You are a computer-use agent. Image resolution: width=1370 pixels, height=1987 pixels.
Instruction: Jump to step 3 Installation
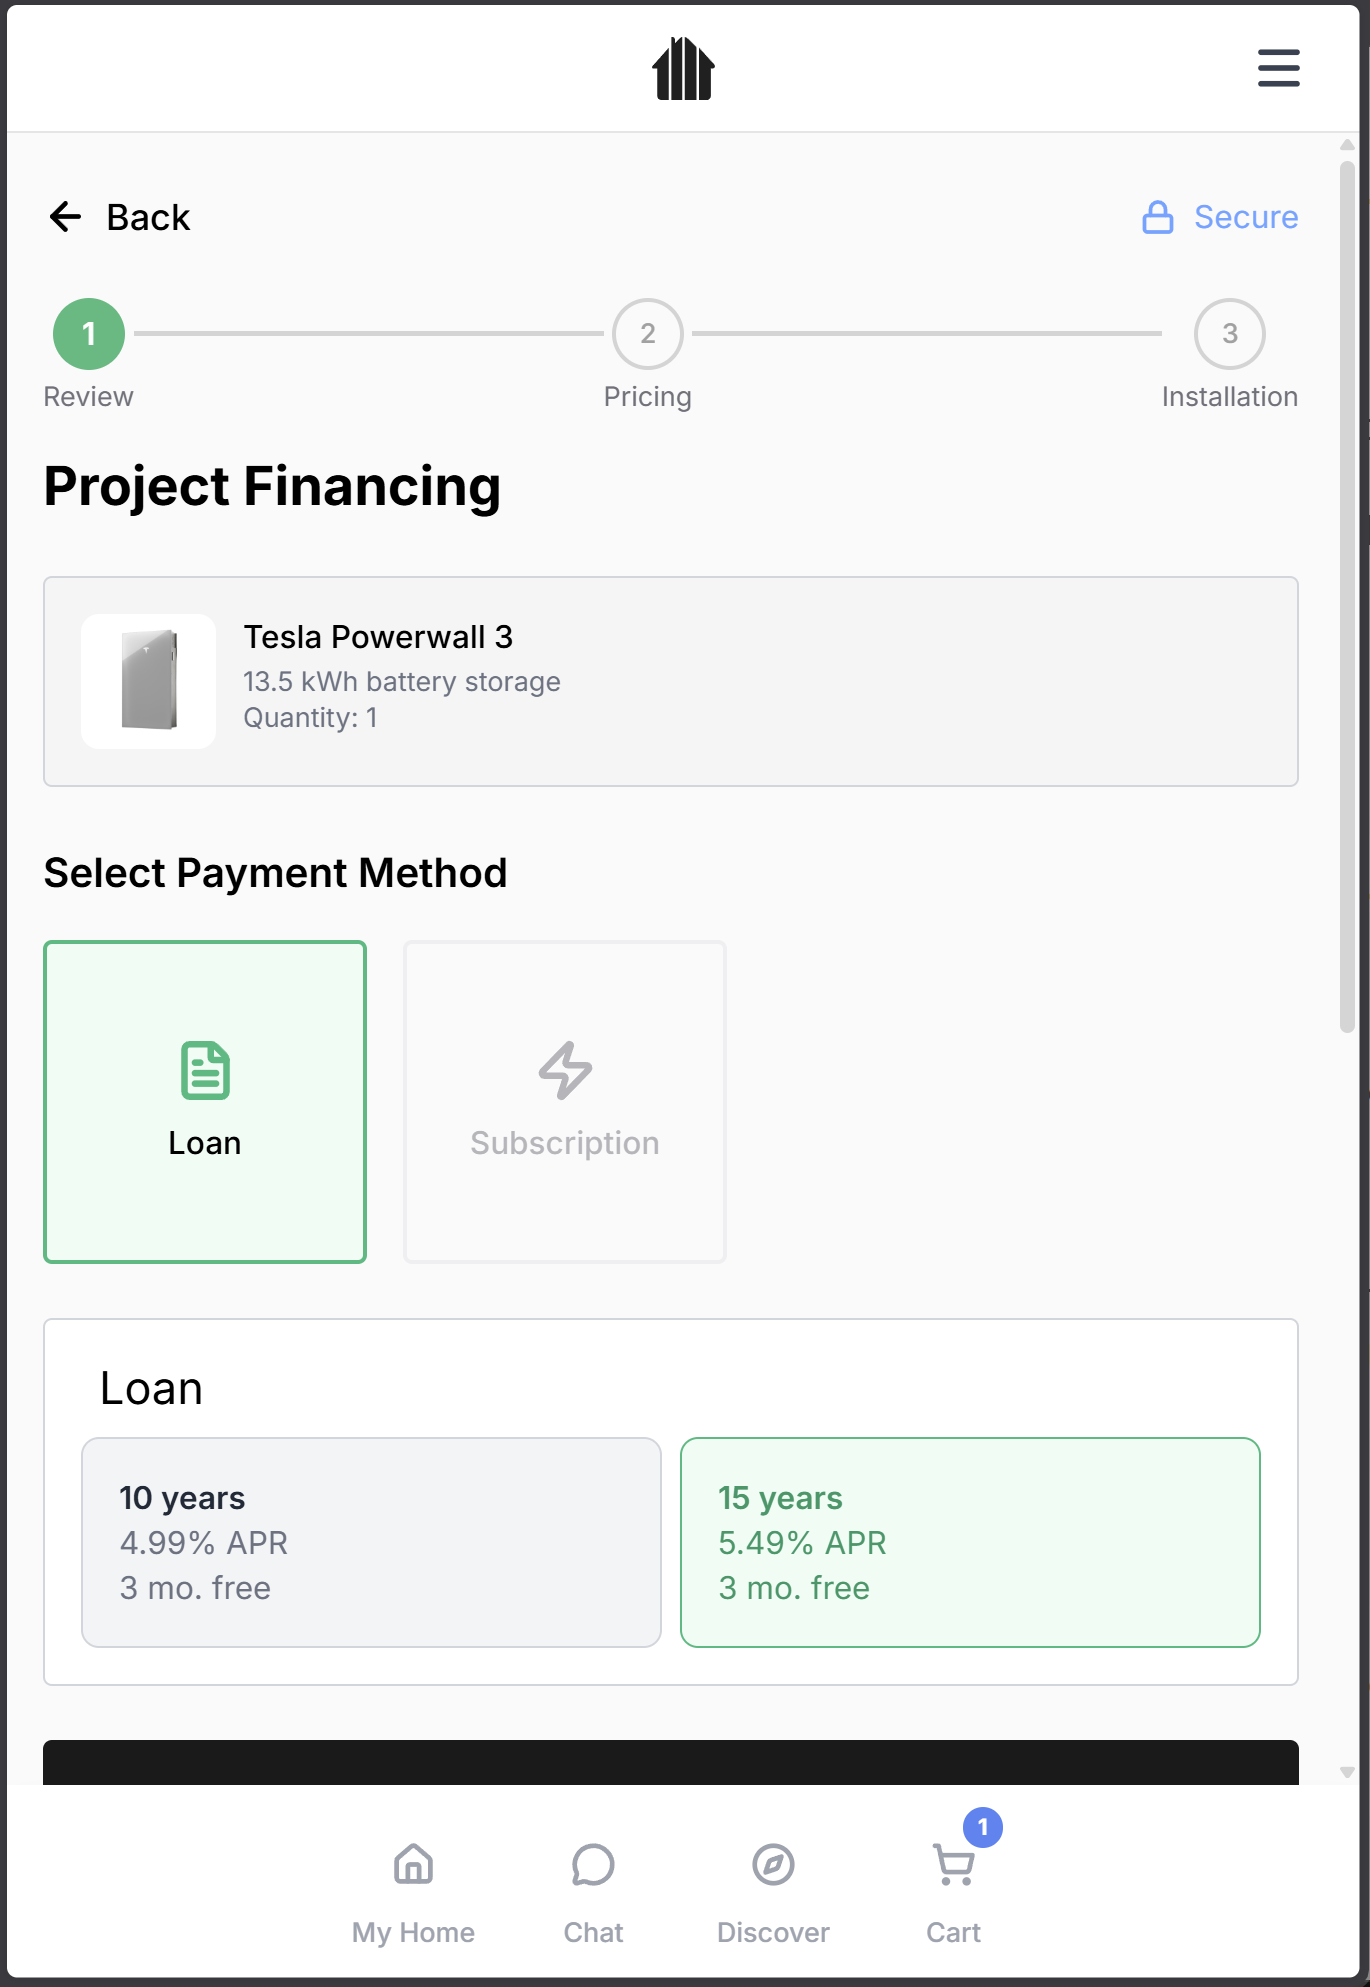point(1229,334)
